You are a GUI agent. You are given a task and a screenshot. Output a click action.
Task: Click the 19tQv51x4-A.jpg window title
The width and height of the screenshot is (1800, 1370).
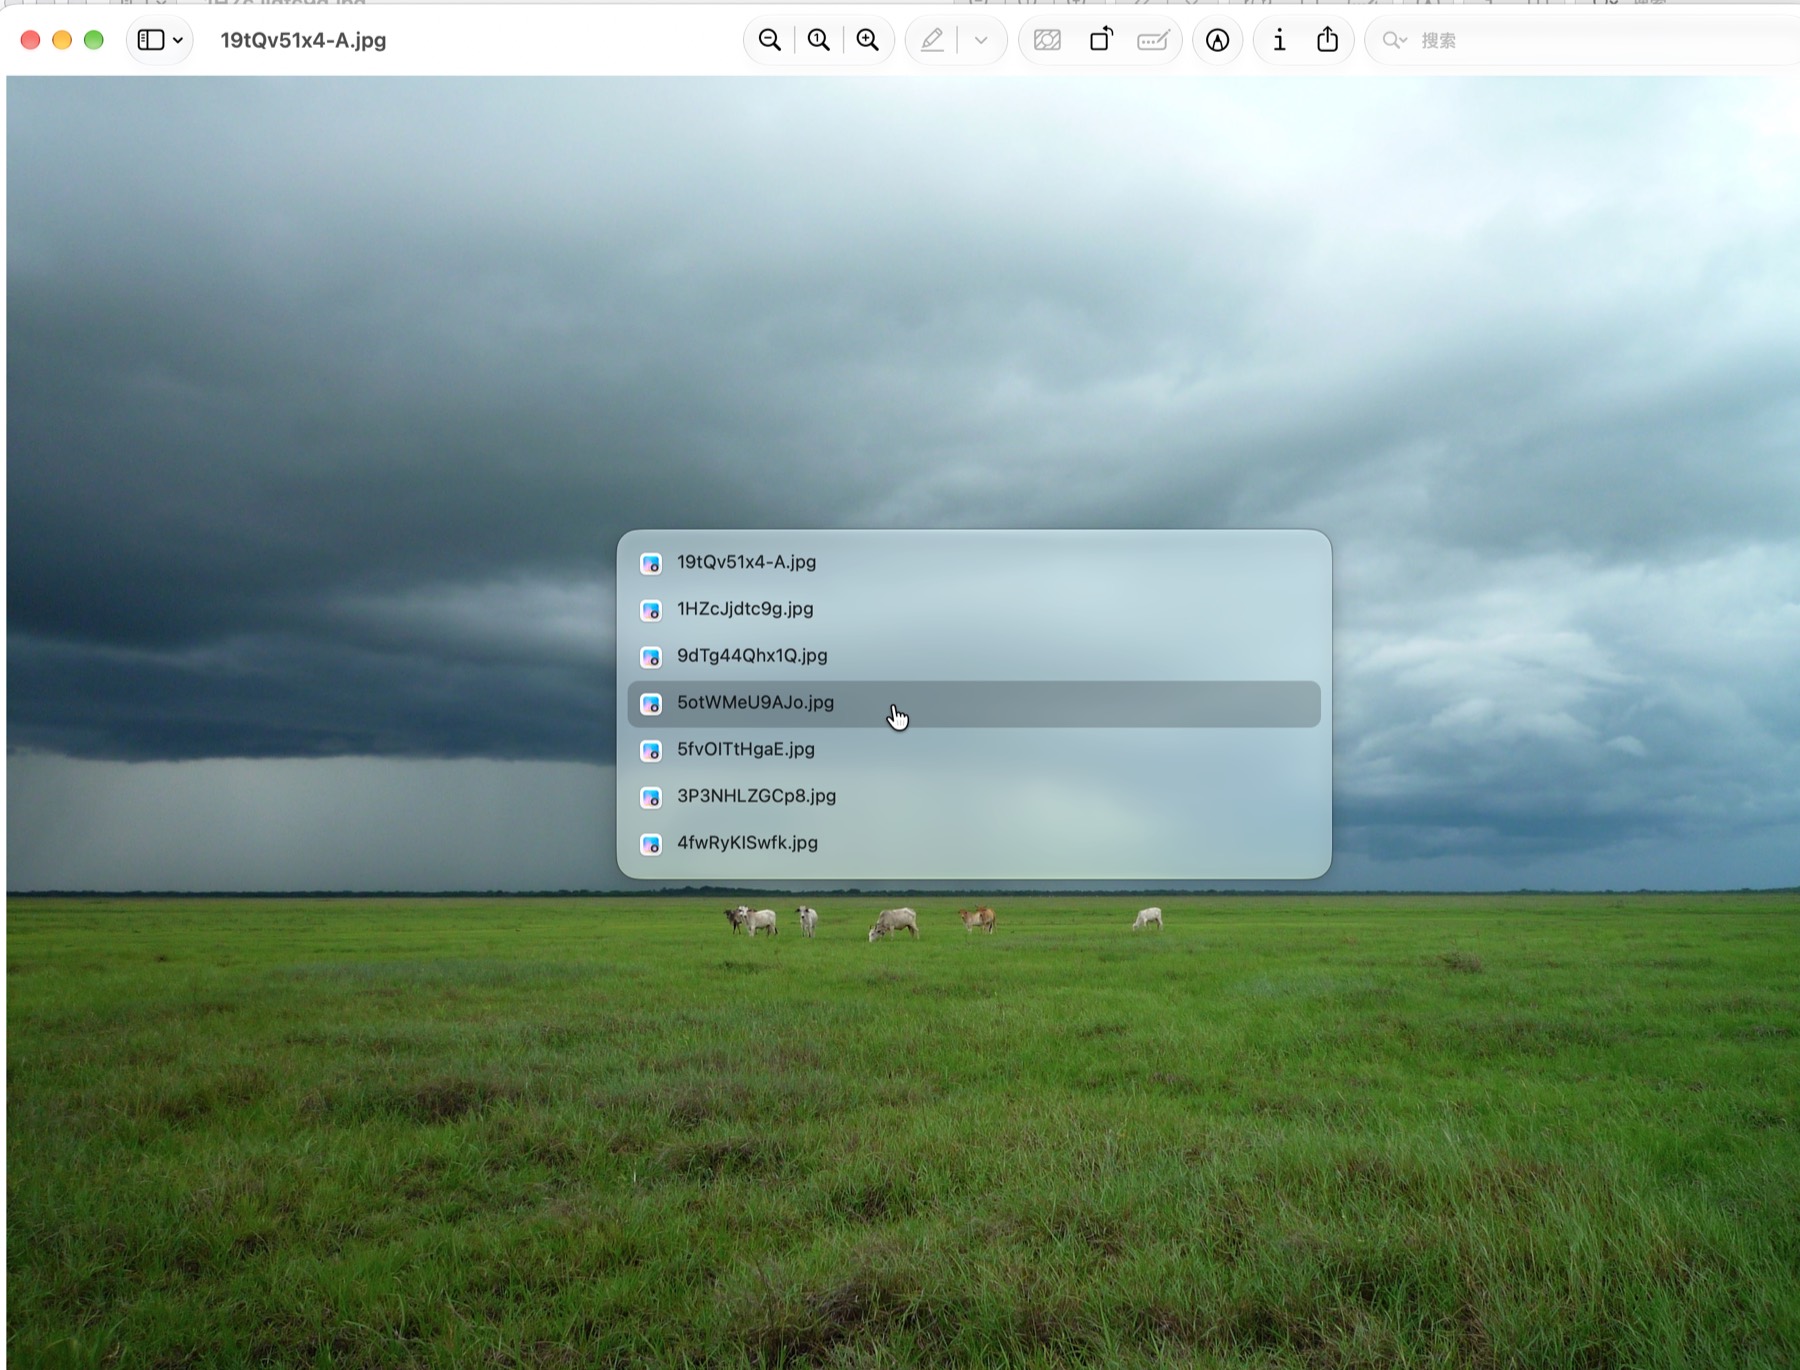[303, 40]
